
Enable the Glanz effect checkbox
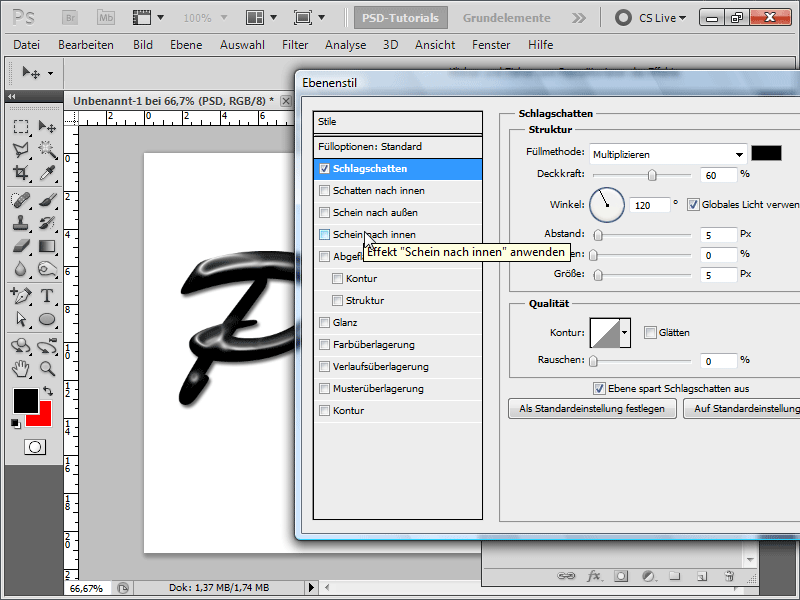(x=324, y=322)
